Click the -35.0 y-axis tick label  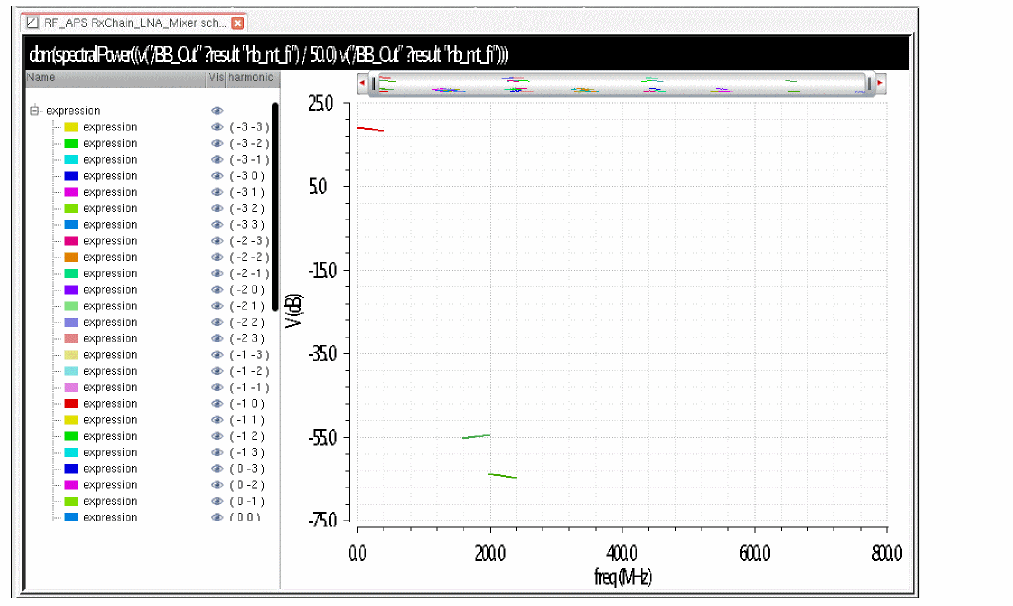click(322, 353)
